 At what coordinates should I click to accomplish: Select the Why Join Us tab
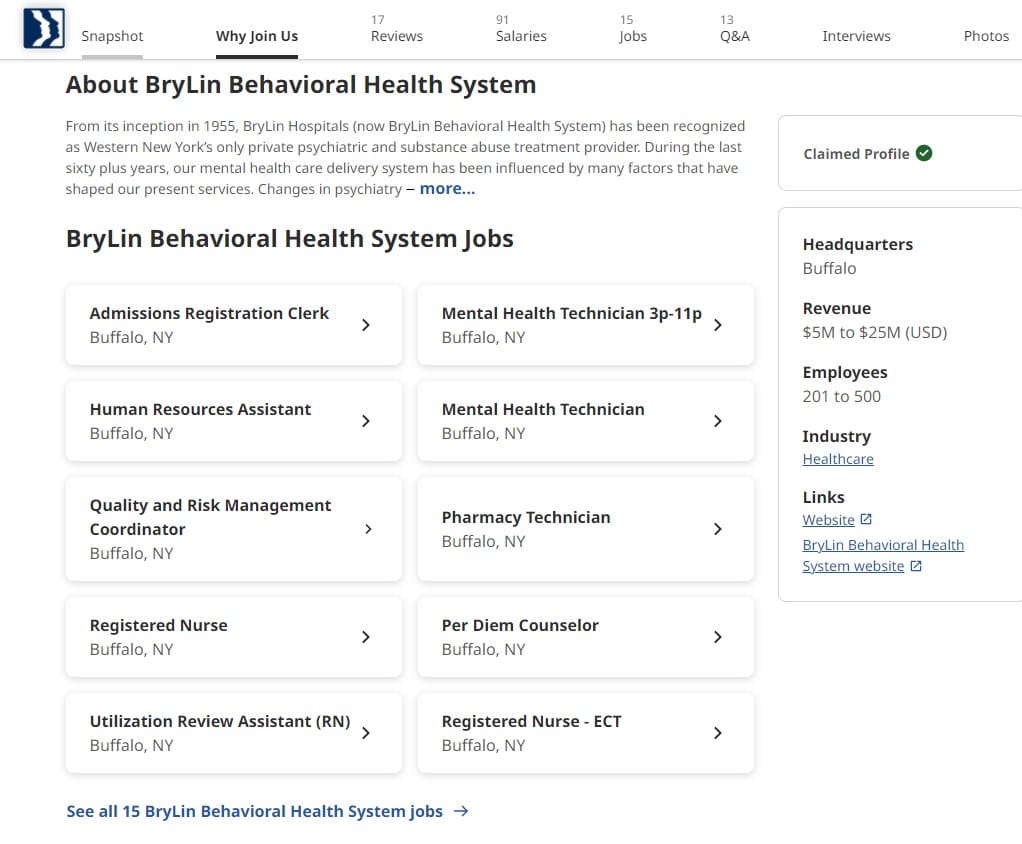(x=257, y=36)
